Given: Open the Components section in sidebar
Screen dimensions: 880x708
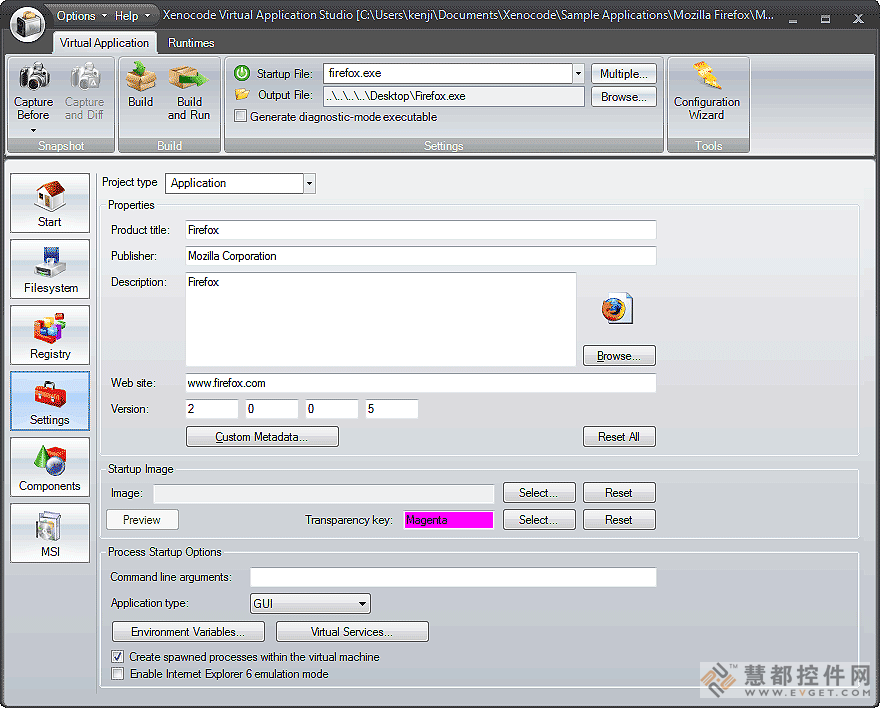Looking at the screenshot, I should 50,467.
